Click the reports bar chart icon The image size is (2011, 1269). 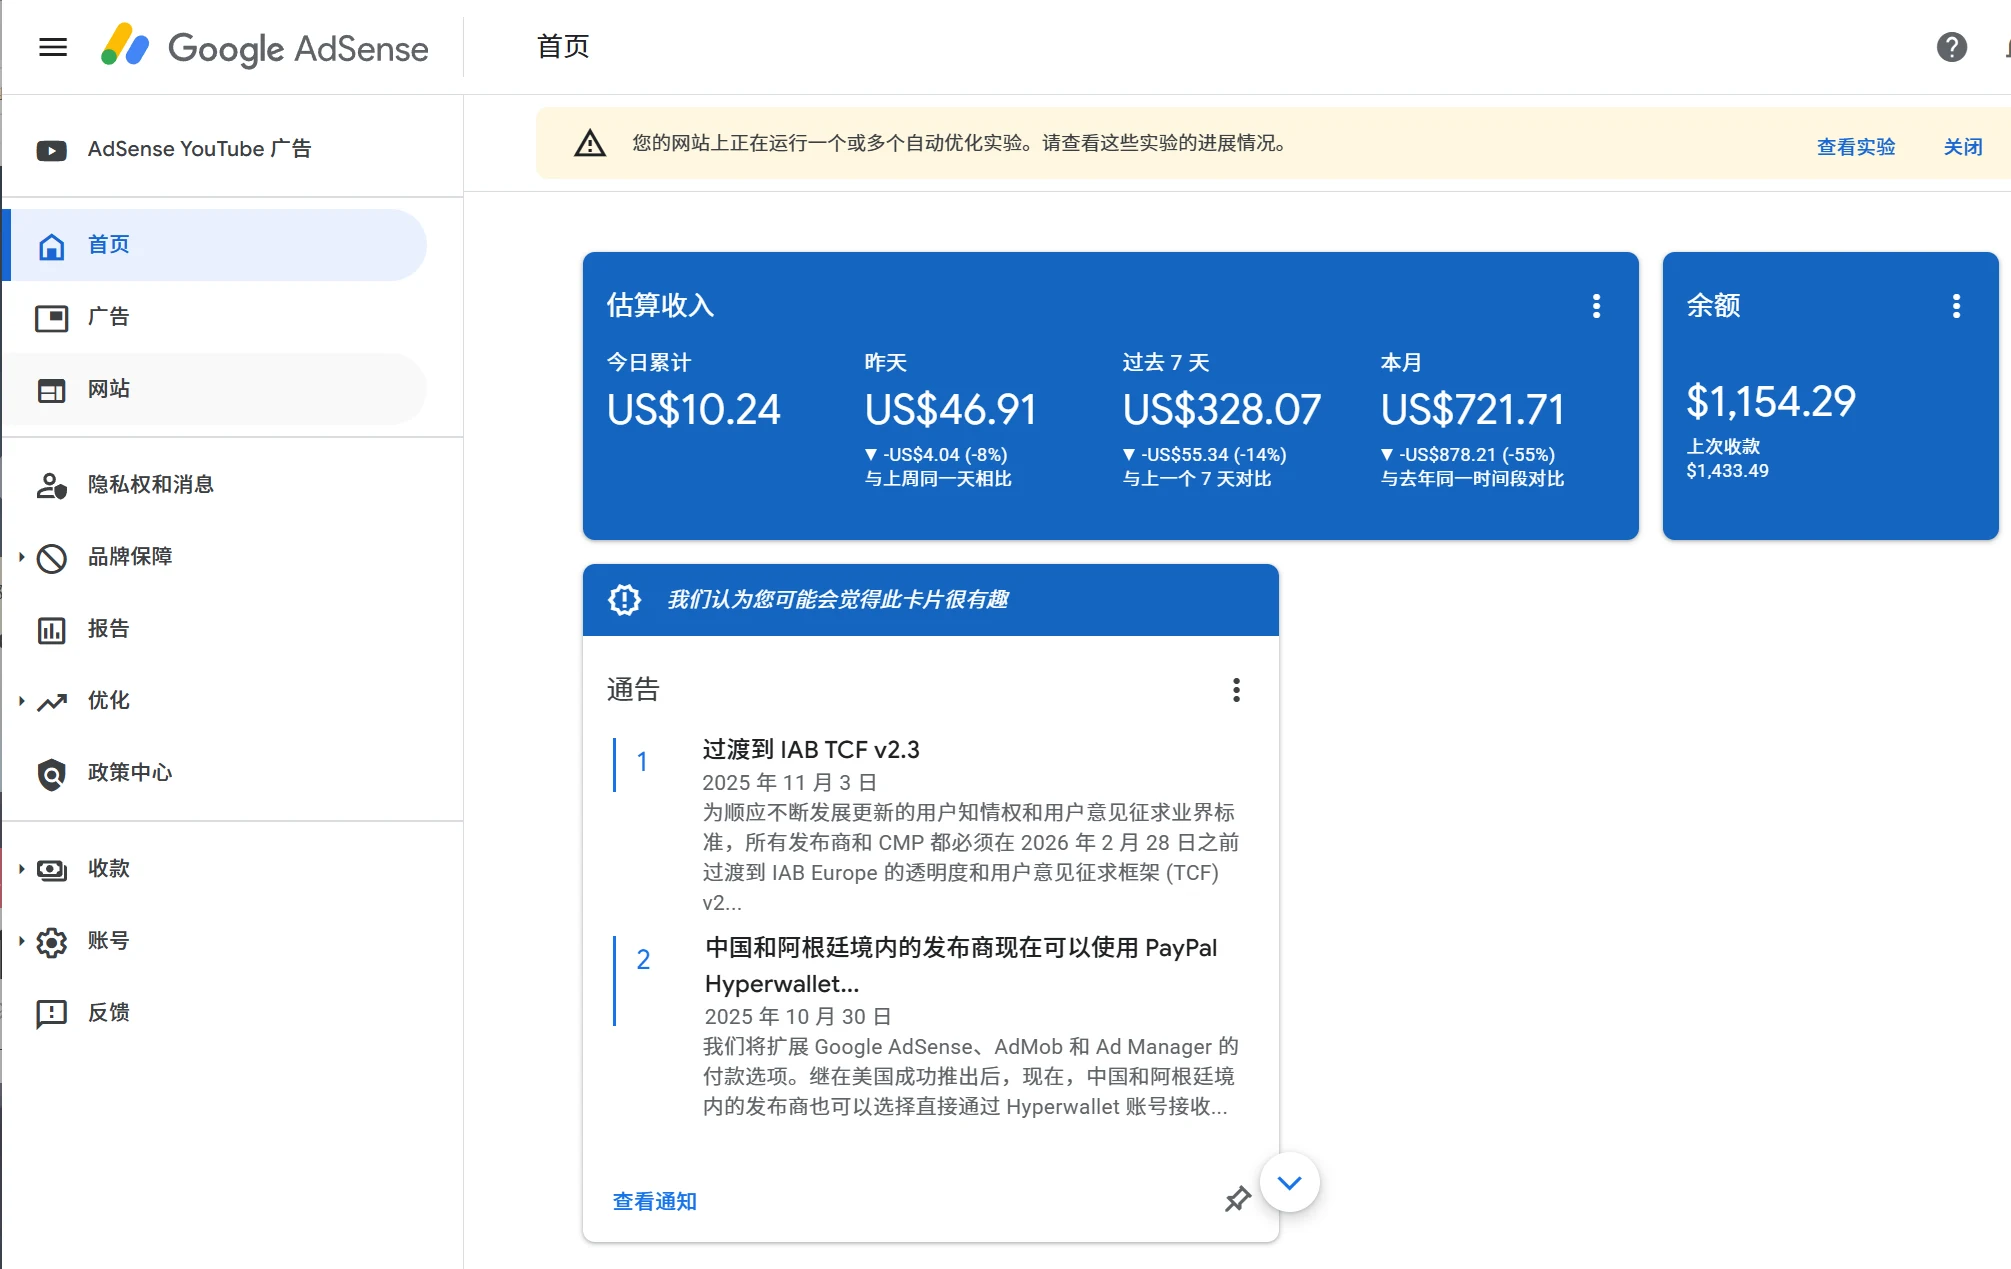point(52,630)
